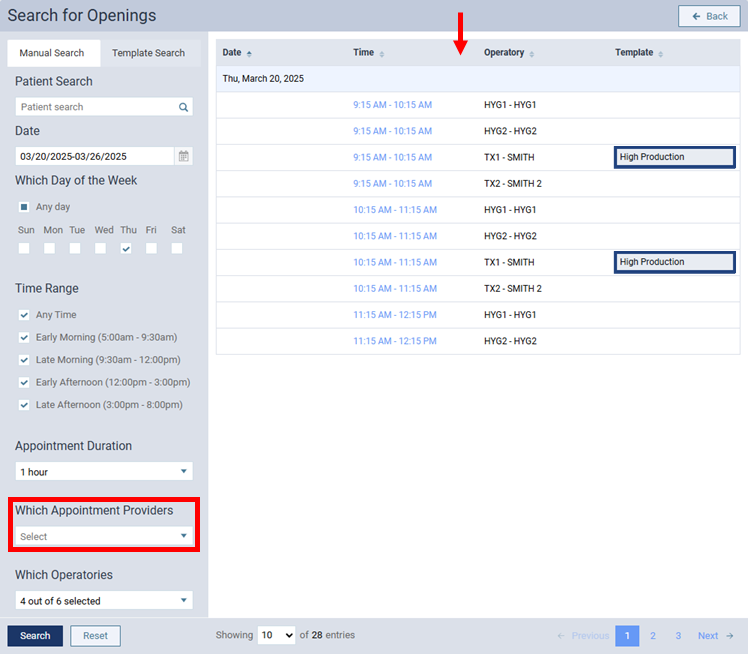Sort results by Date column arrow
Viewport: 748px width, 654px height.
249,53
